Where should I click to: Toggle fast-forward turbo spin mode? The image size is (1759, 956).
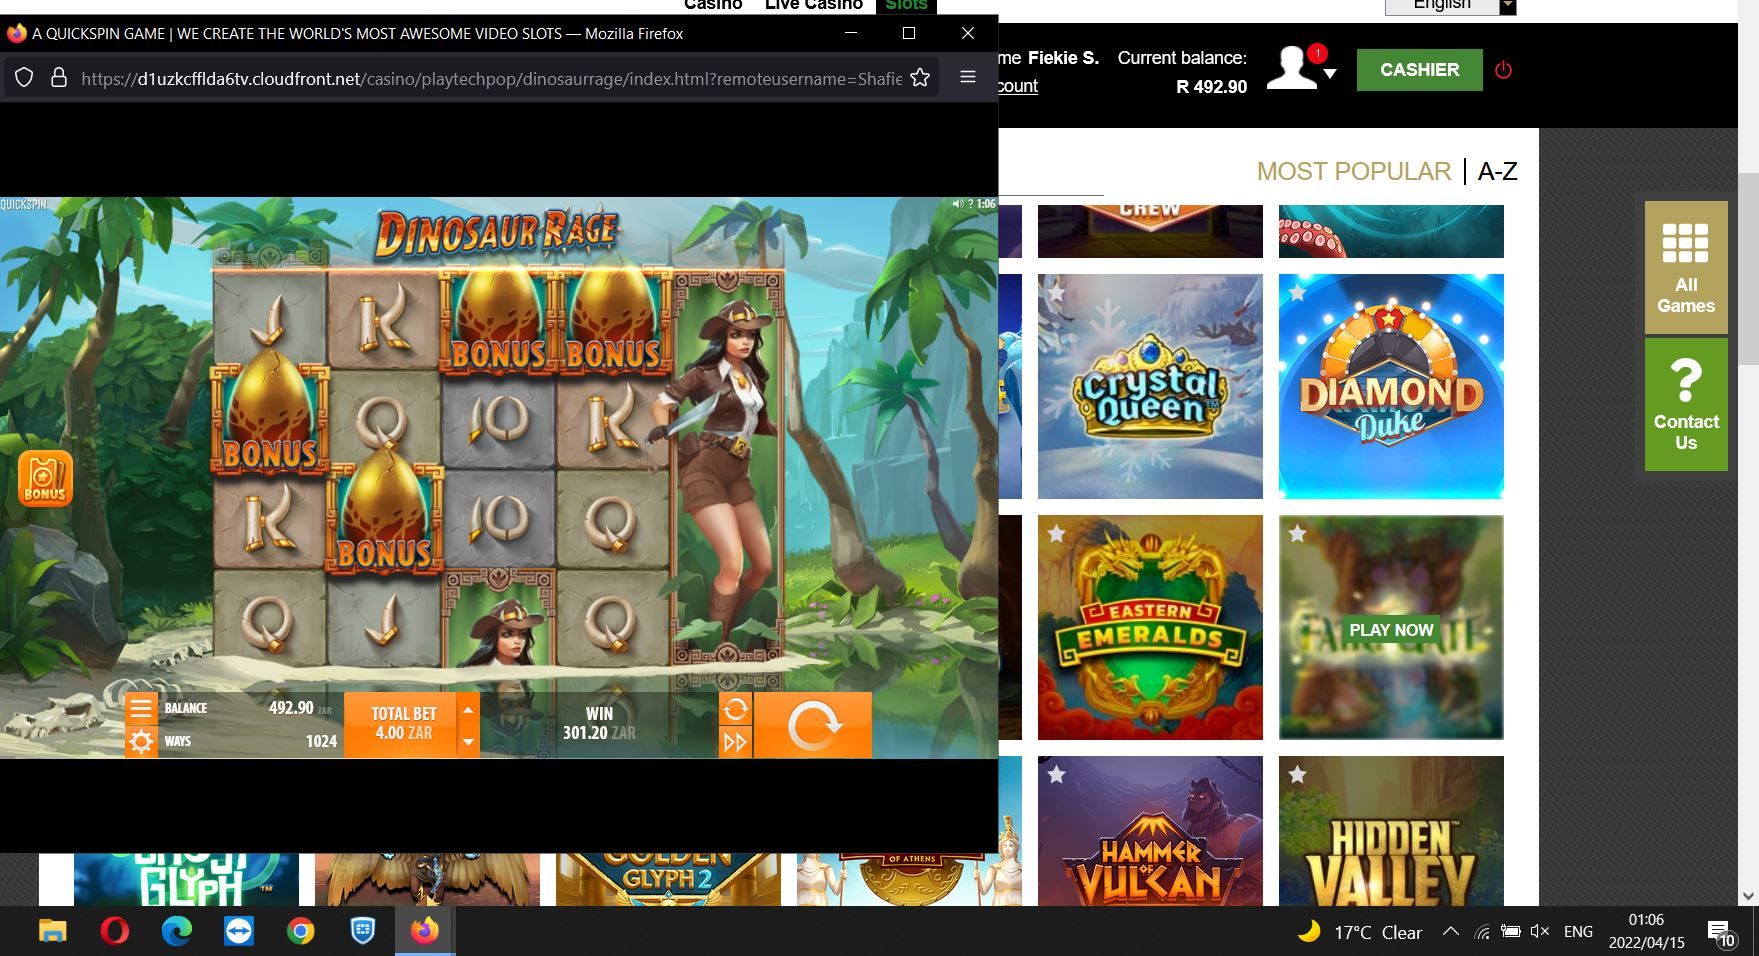pos(735,742)
